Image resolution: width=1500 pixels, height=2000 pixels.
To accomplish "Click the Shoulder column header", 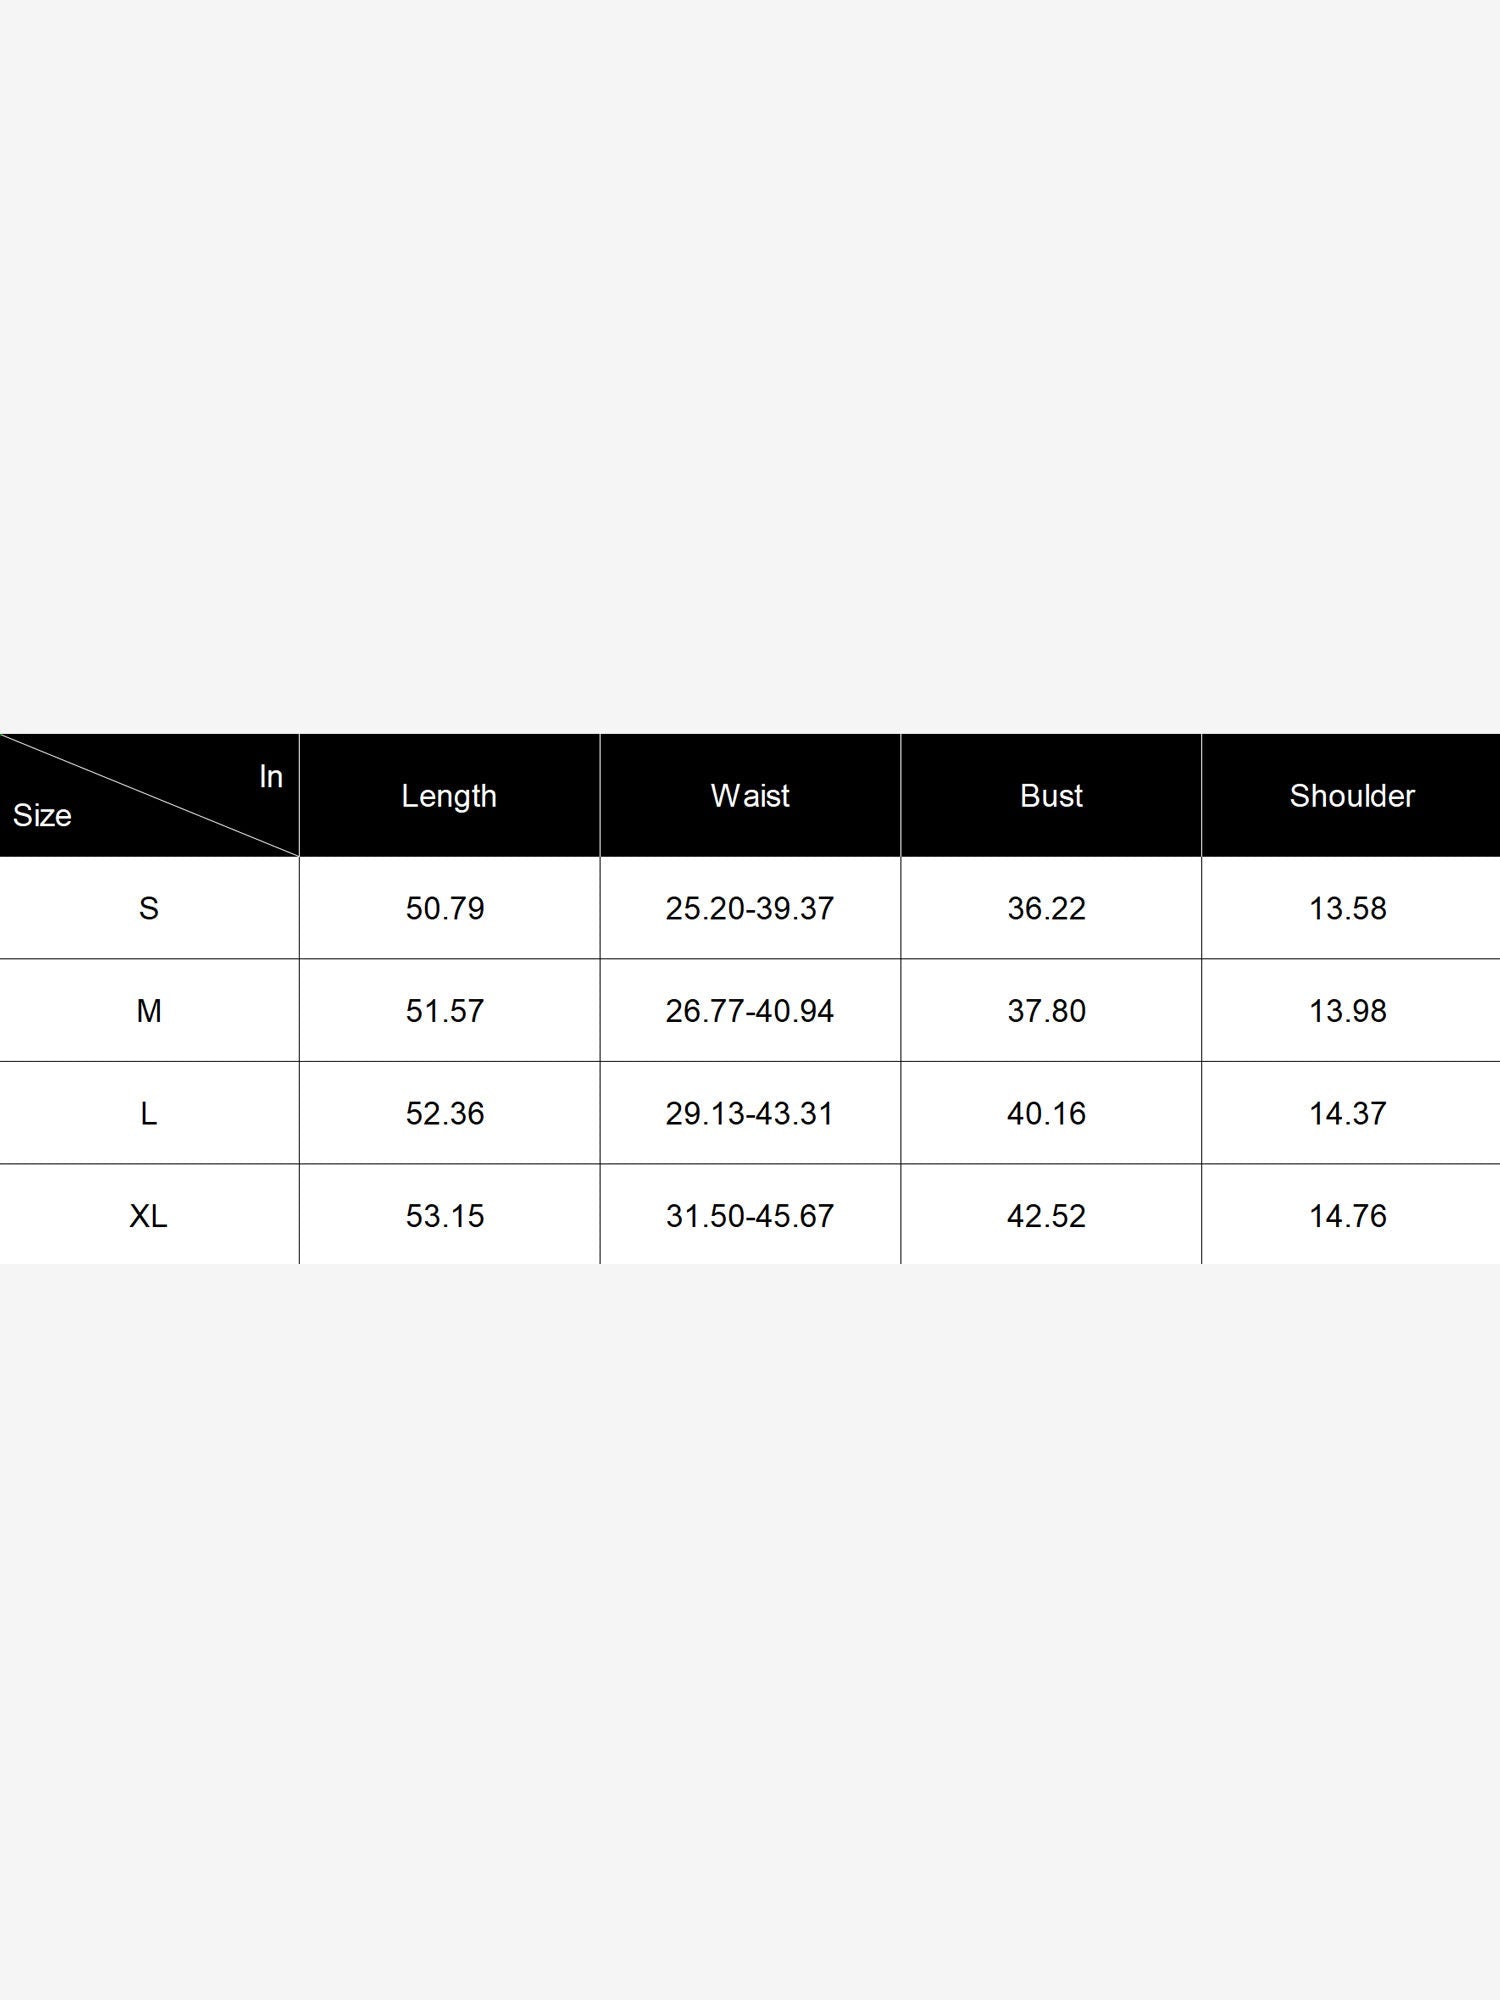I will tap(1351, 796).
